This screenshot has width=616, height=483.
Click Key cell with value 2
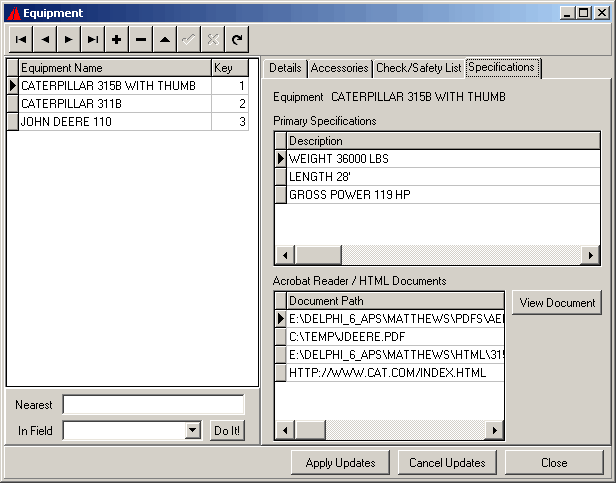point(230,104)
